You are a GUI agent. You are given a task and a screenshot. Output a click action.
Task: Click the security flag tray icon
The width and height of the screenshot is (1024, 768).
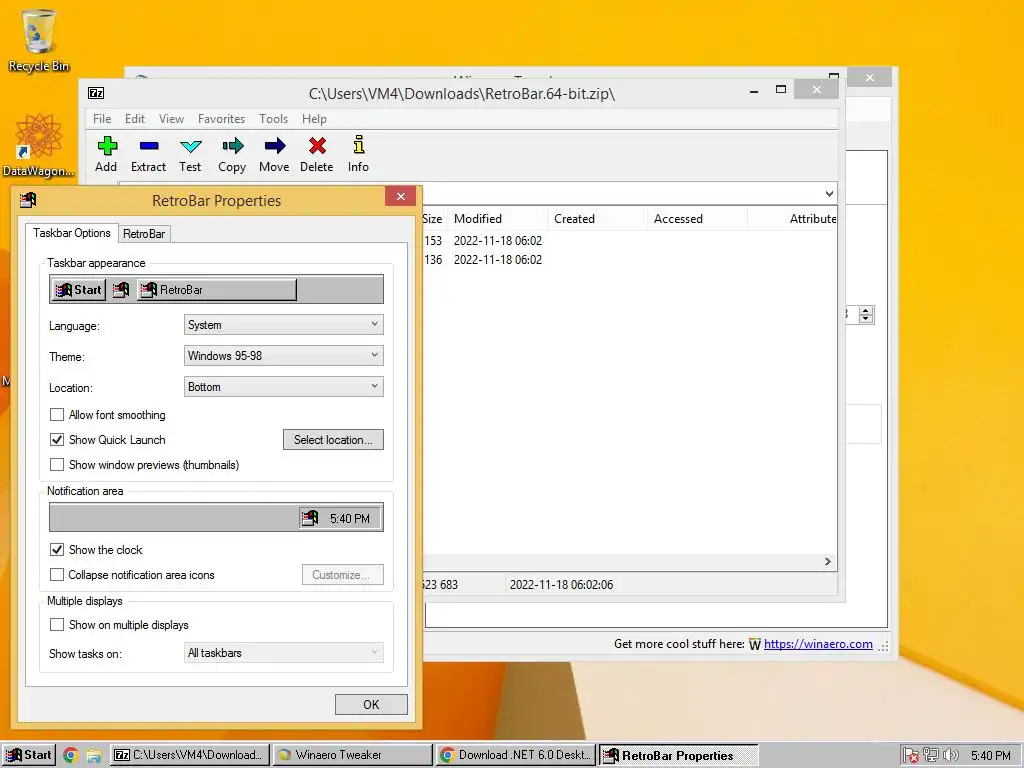[x=911, y=756]
